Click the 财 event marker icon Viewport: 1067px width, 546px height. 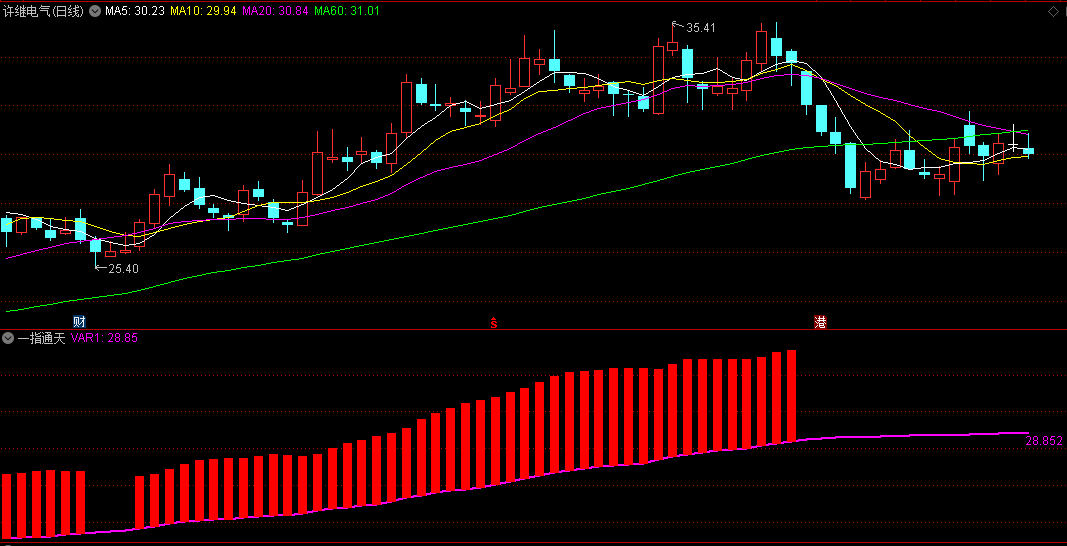tap(79, 322)
